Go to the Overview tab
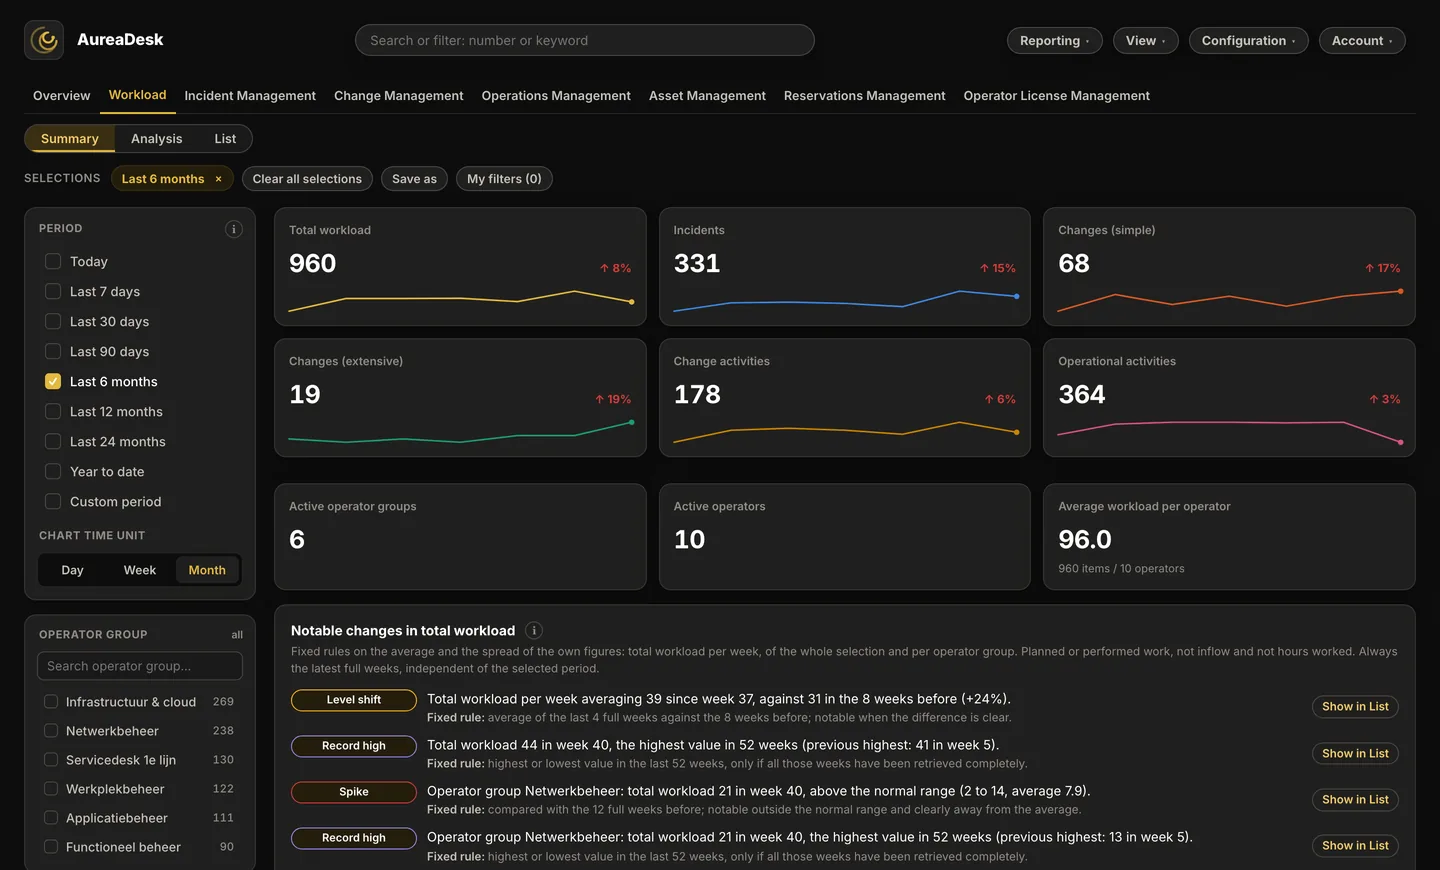The width and height of the screenshot is (1440, 870). (61, 96)
